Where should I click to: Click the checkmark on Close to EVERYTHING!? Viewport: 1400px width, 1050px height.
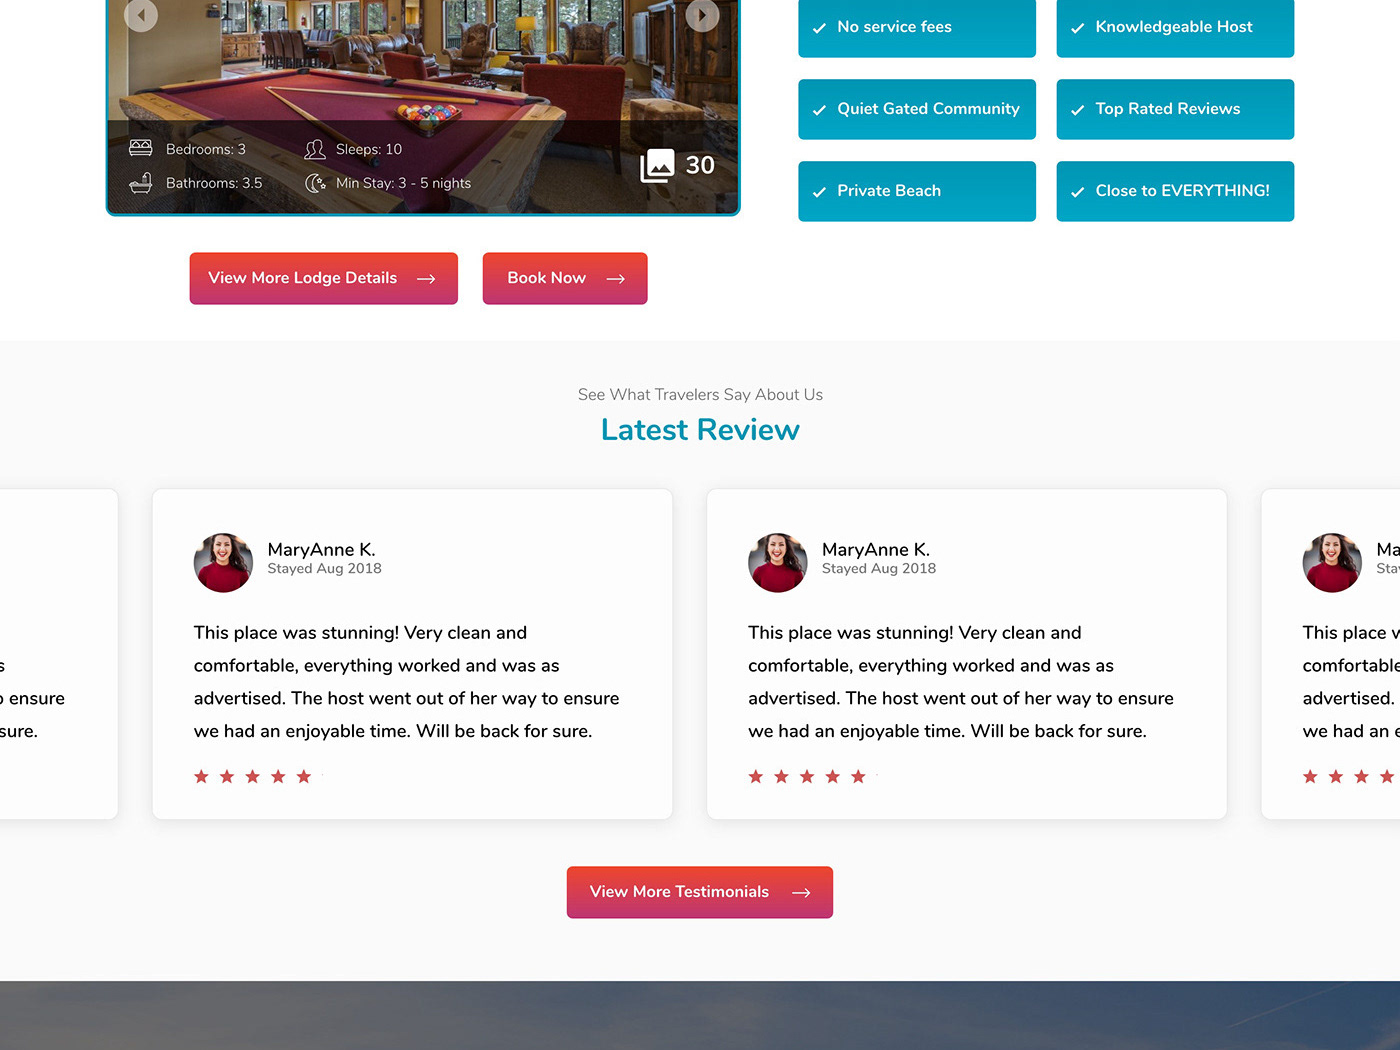(x=1077, y=192)
